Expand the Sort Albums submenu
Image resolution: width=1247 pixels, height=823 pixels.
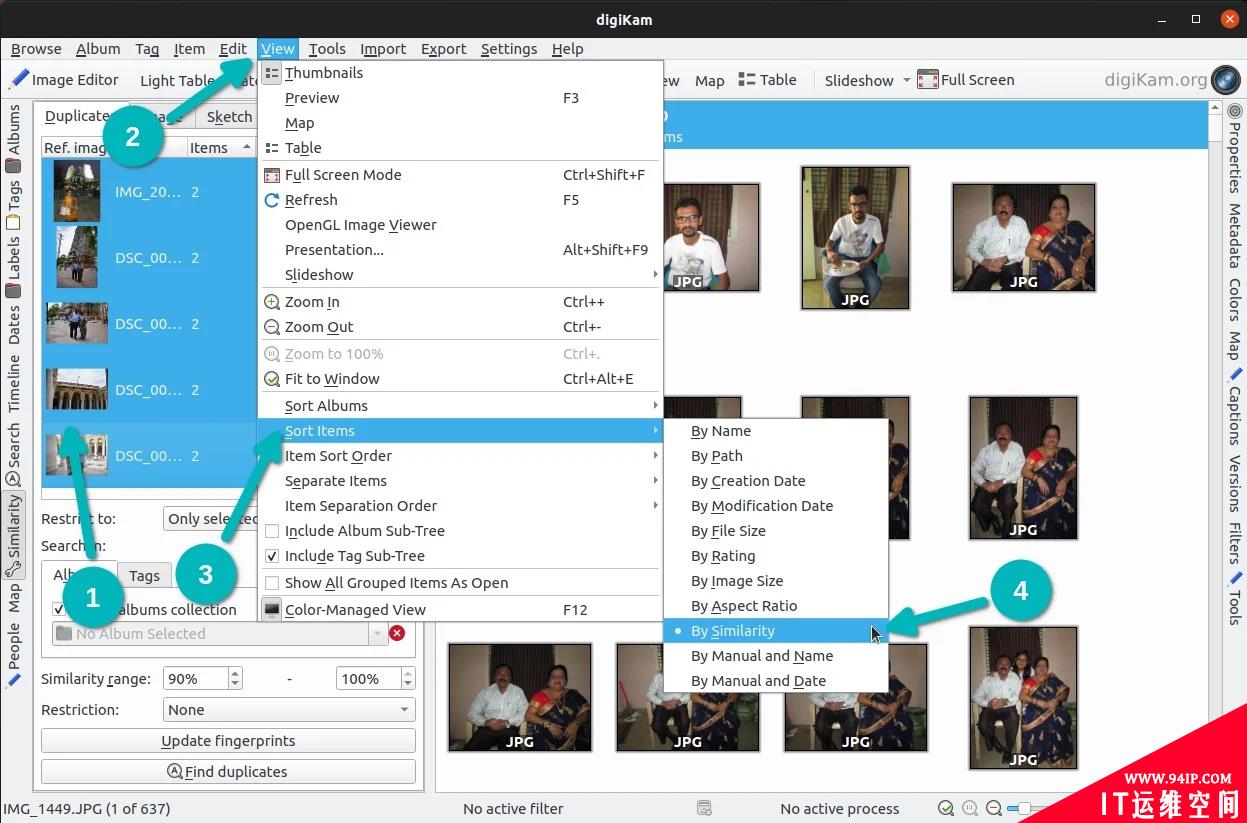pos(461,406)
